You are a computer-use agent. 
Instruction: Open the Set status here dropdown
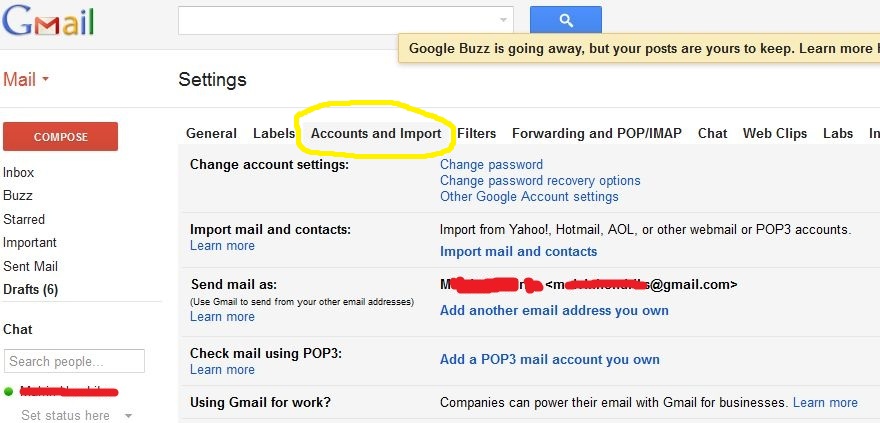(x=128, y=415)
